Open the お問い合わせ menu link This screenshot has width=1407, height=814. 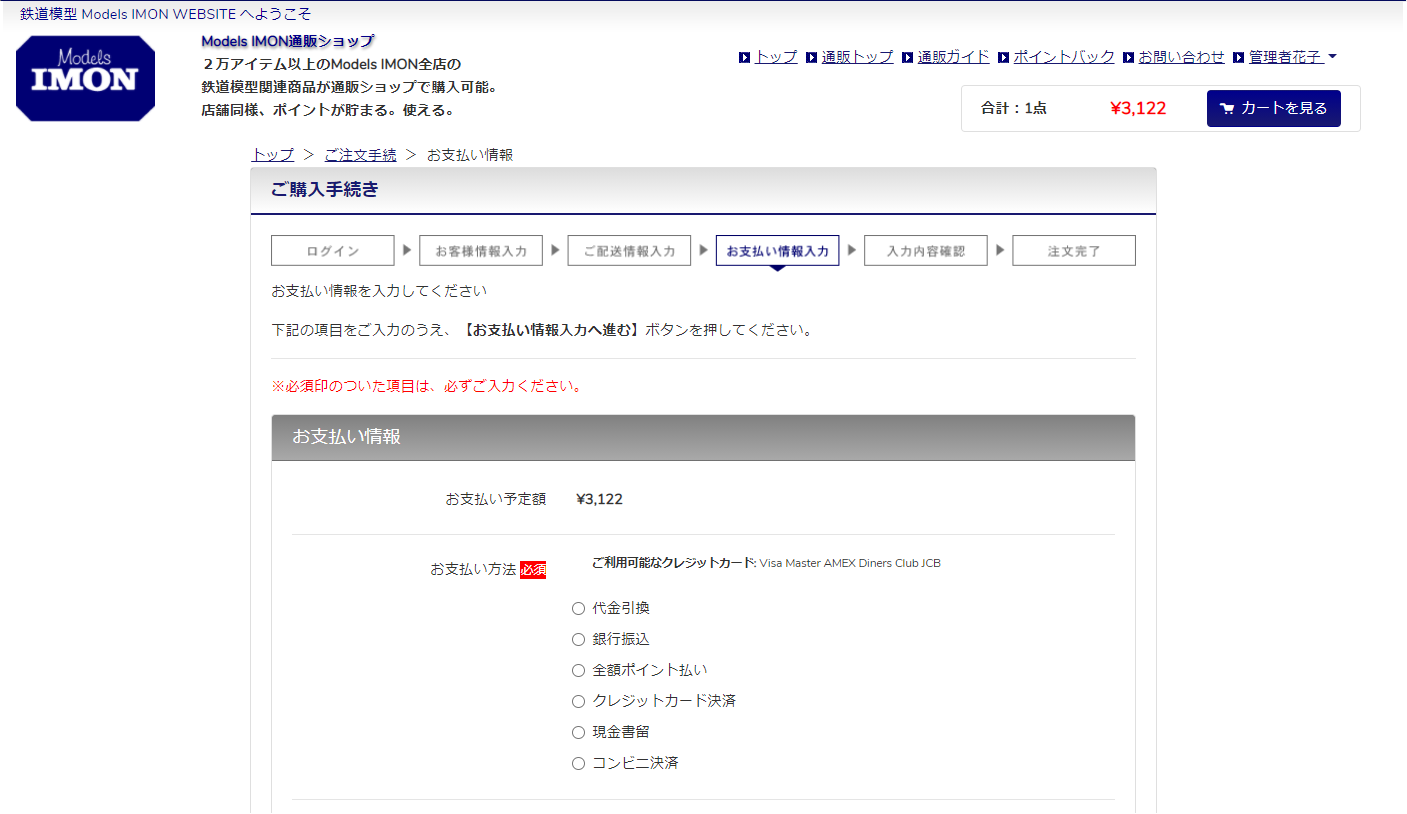point(1181,57)
